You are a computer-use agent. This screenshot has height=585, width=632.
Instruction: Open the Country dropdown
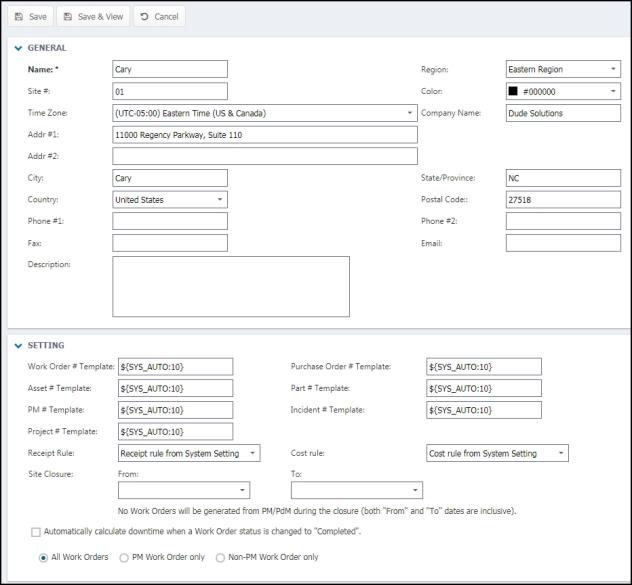170,200
